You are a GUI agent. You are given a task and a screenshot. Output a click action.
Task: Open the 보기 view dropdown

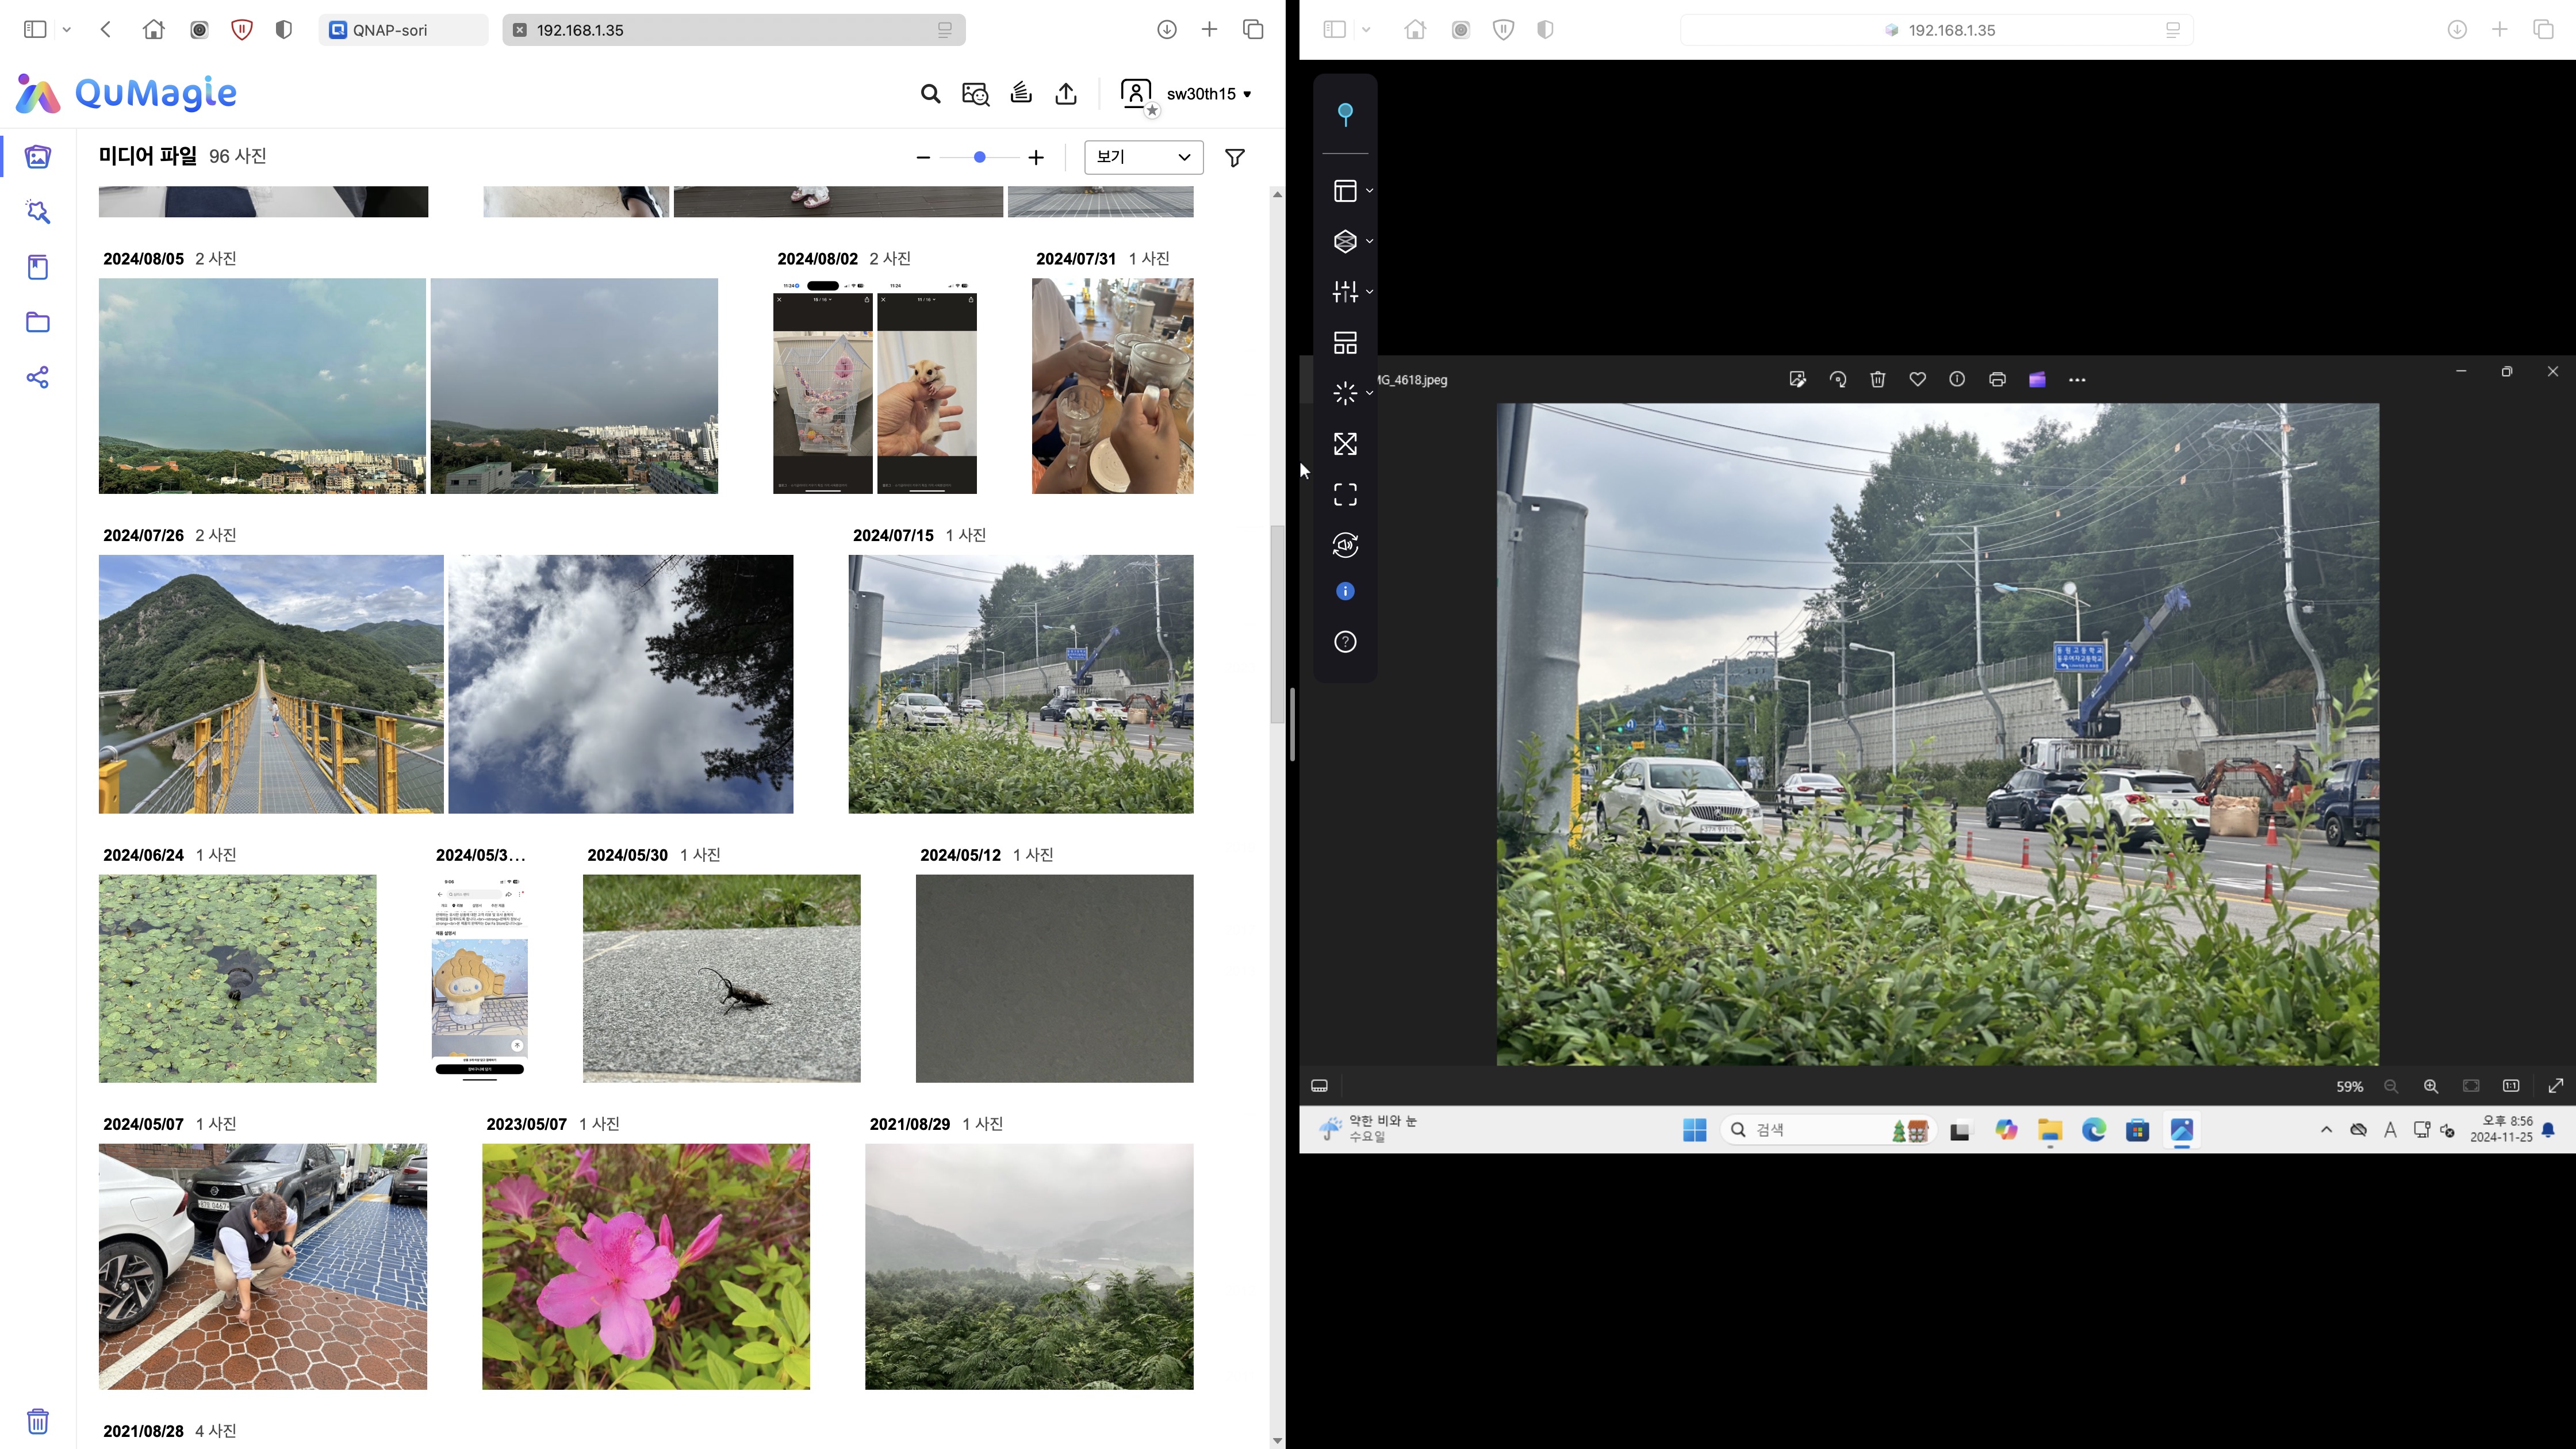pyautogui.click(x=1143, y=157)
